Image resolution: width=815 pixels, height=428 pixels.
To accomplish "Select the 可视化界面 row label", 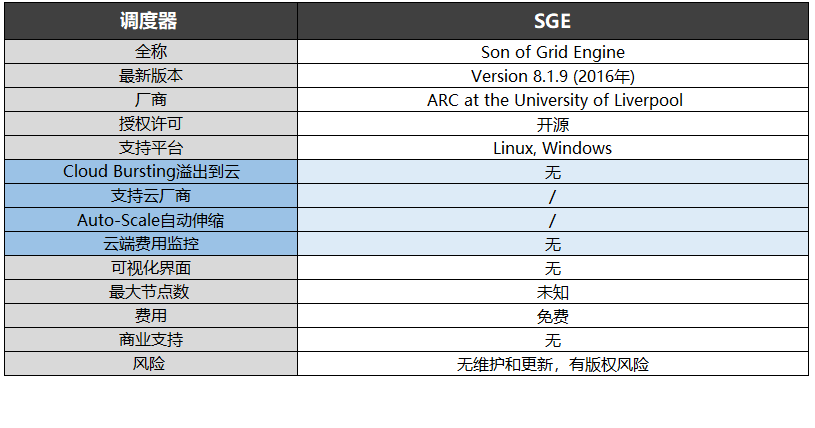I will pyautogui.click(x=150, y=268).
